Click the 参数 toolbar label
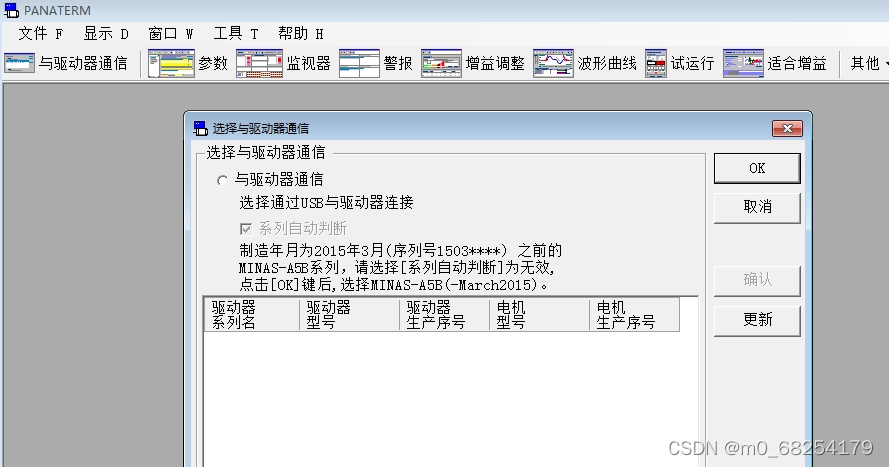The width and height of the screenshot is (889, 467). click(x=213, y=63)
